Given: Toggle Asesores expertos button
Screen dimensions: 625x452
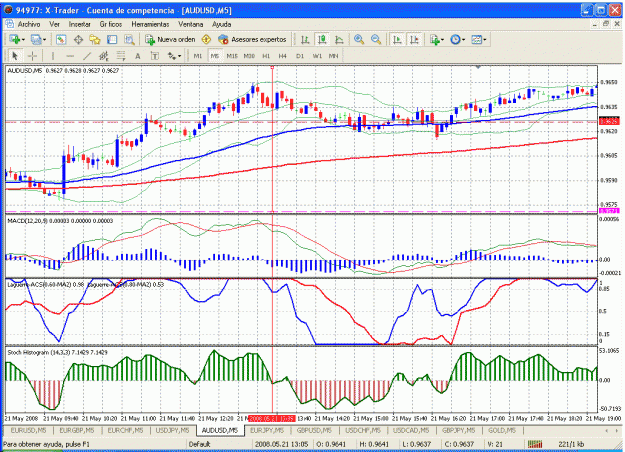Looking at the screenshot, I should click(252, 39).
